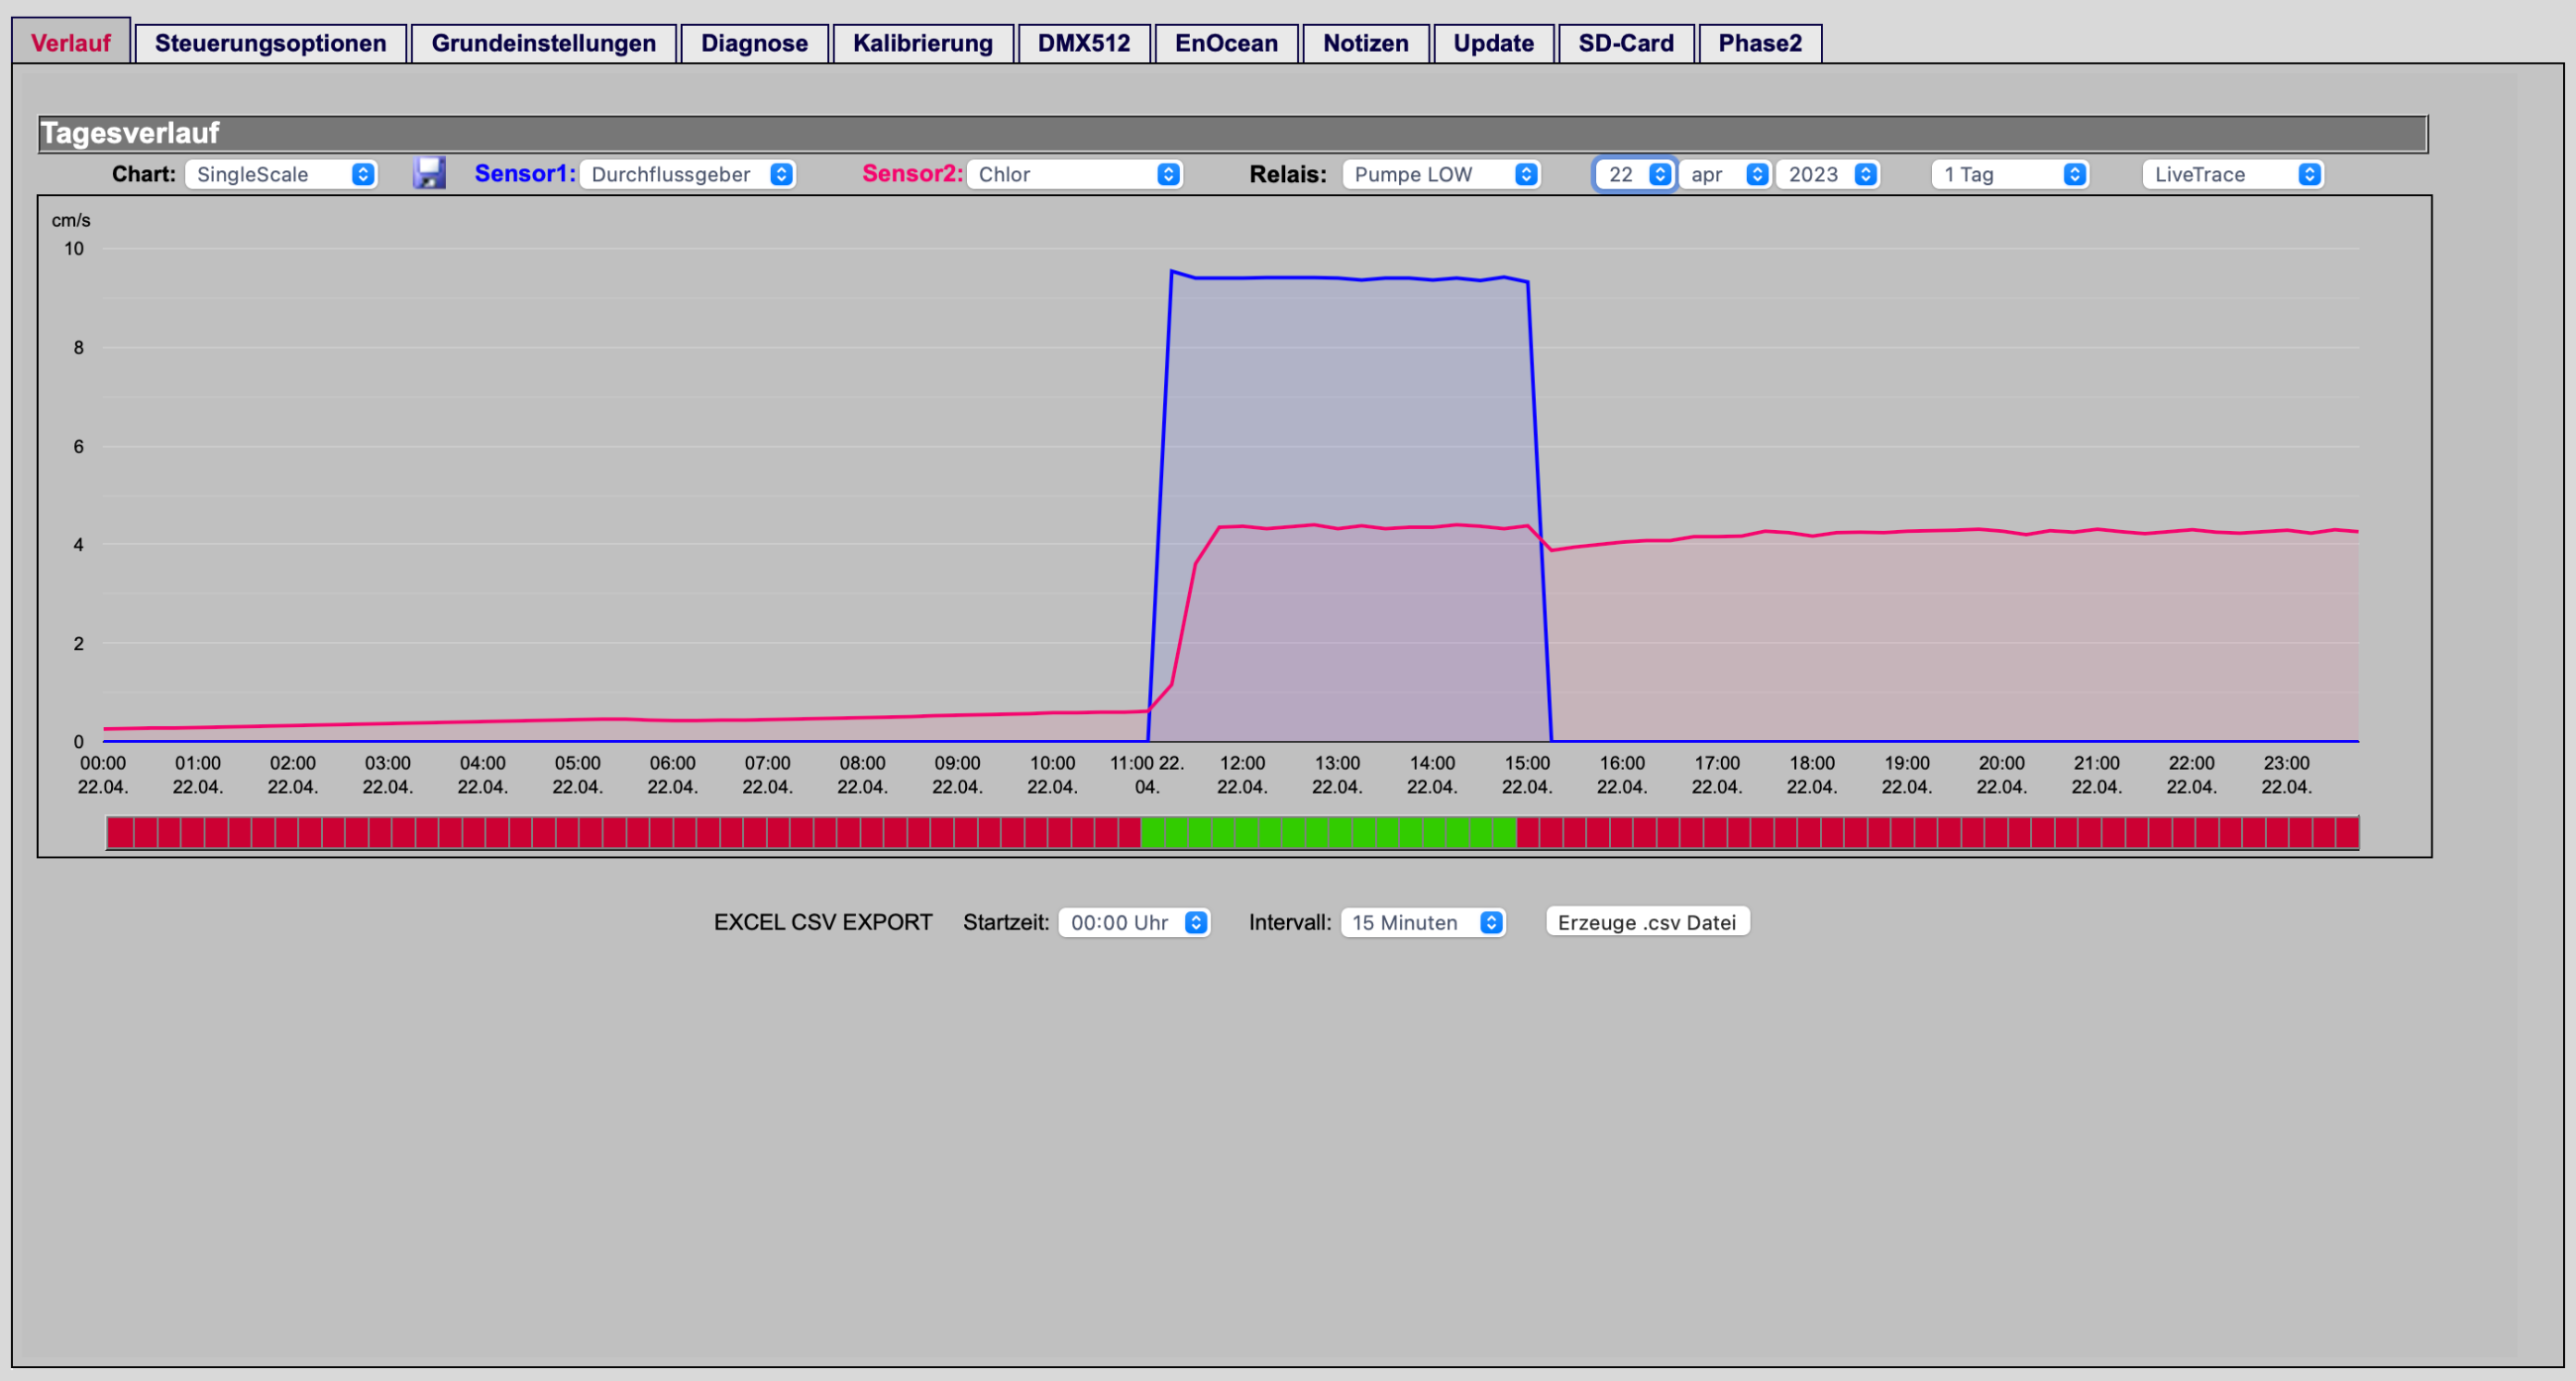Click the EXCEL CSV EXPORT text

coord(823,922)
